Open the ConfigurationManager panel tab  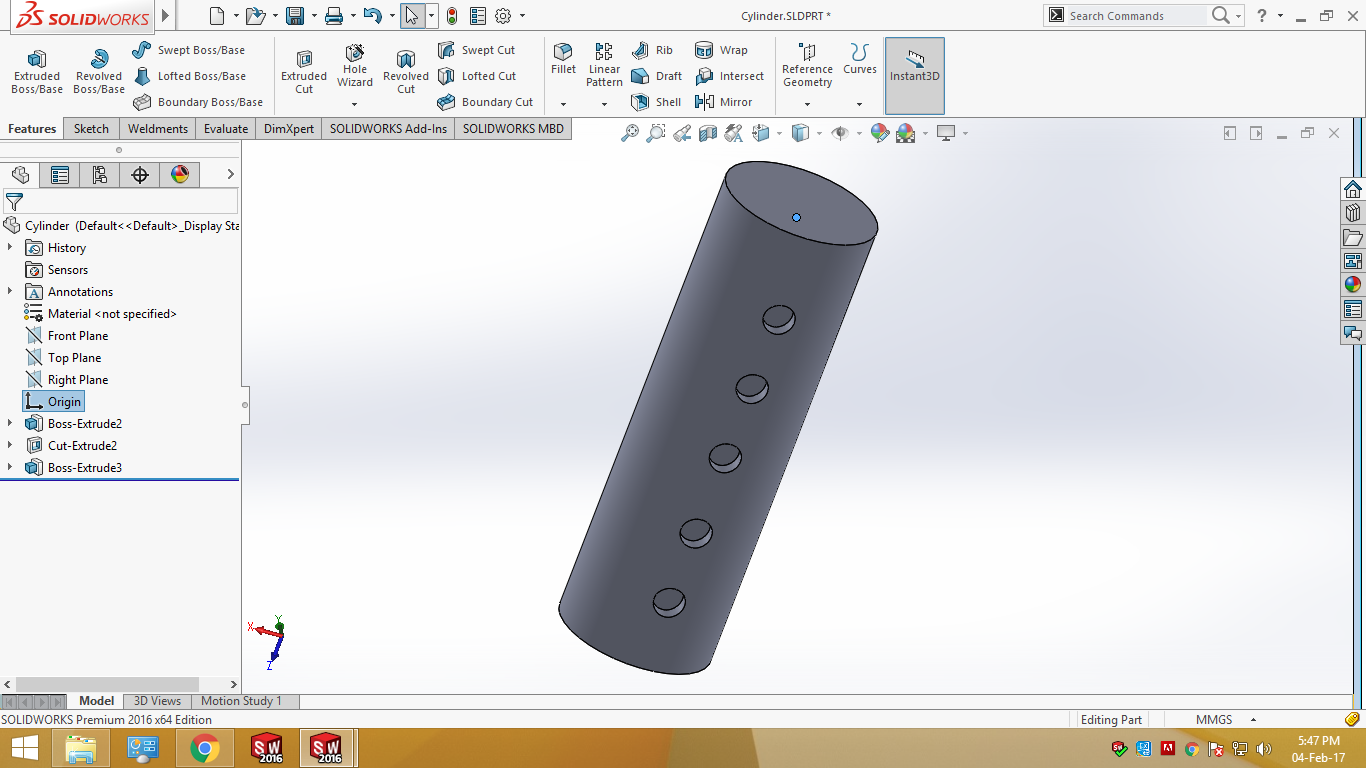pyautogui.click(x=100, y=175)
